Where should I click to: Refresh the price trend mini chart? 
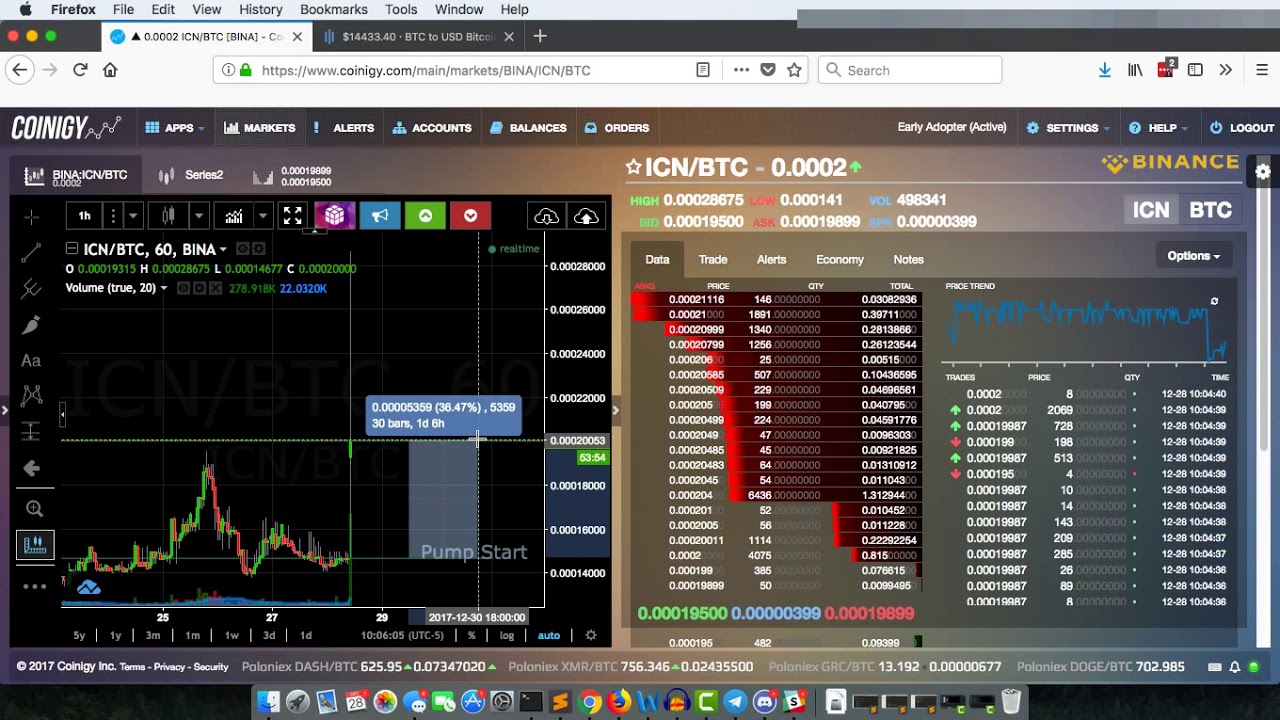pyautogui.click(x=1214, y=301)
